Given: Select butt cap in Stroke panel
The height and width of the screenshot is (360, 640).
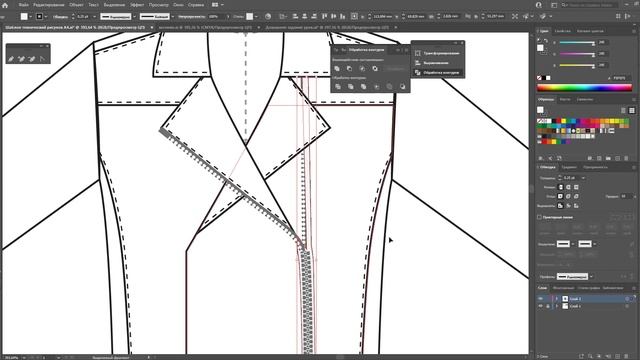Looking at the screenshot, I should pyautogui.click(x=561, y=187).
